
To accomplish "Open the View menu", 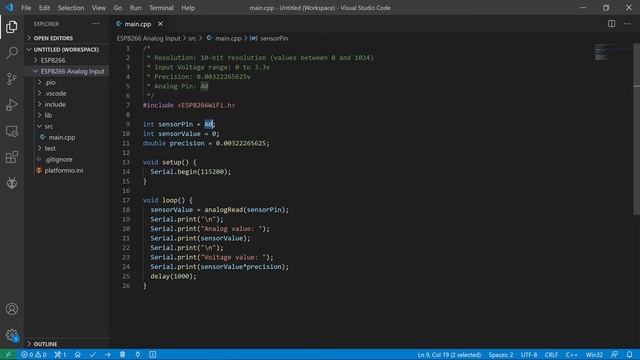I will click(x=98, y=8).
